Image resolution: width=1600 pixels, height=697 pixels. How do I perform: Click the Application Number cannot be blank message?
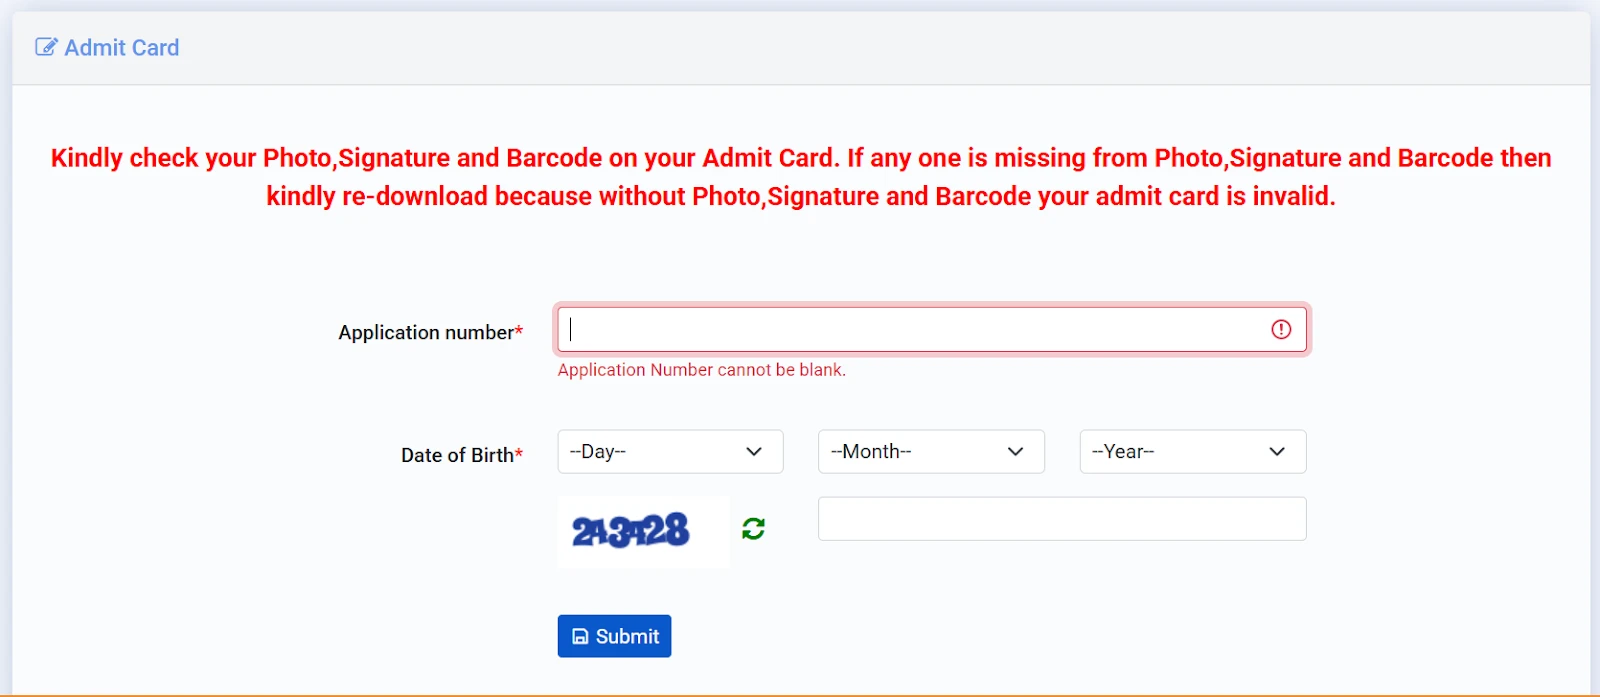click(701, 369)
